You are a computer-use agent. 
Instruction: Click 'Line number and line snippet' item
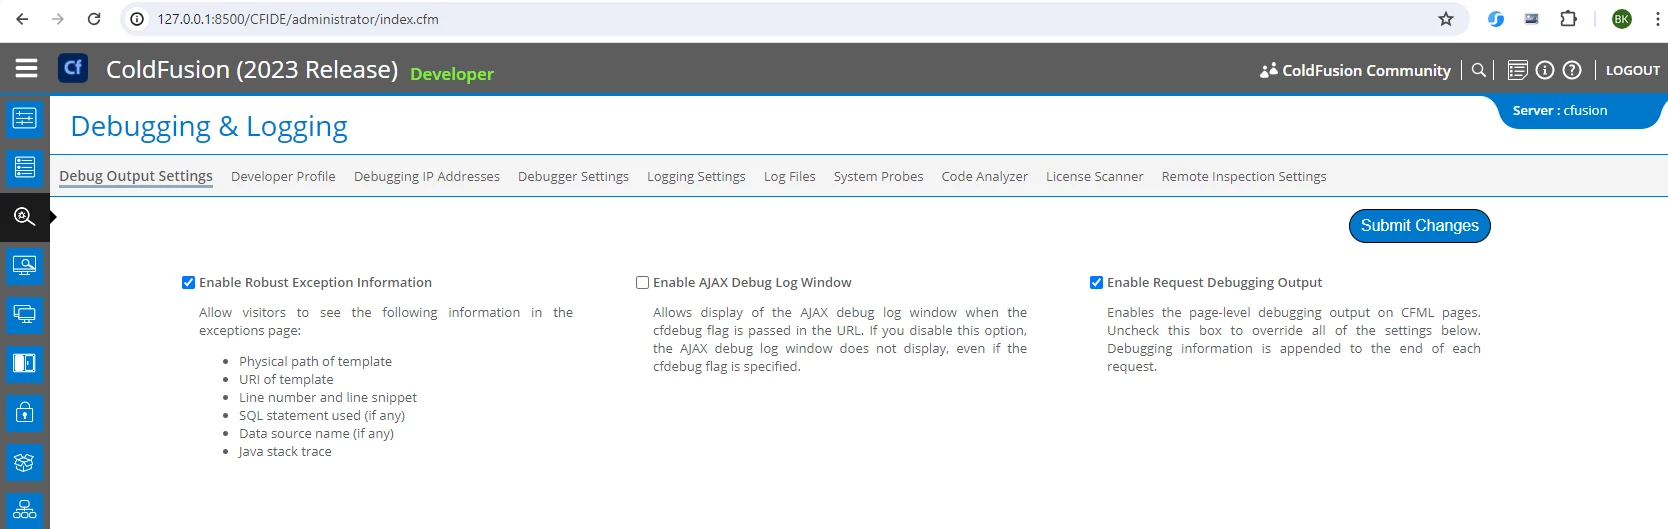pyautogui.click(x=328, y=398)
